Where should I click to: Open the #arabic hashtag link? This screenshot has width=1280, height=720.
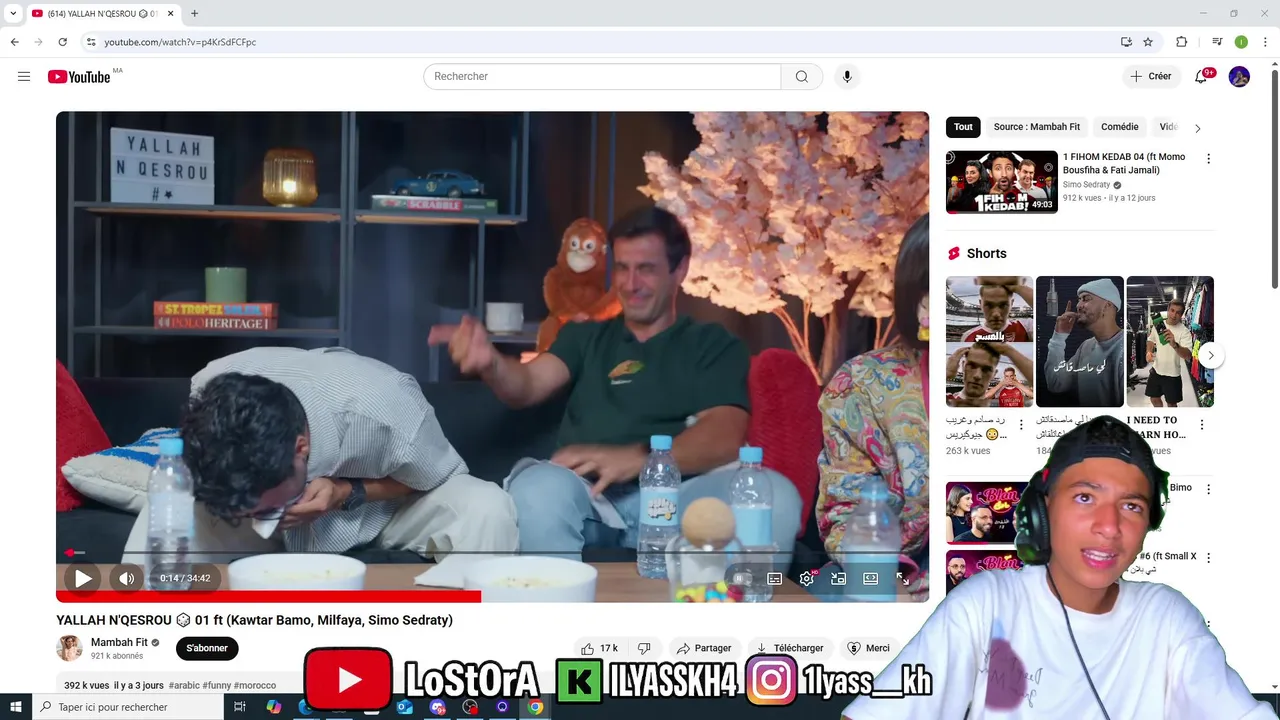tap(184, 686)
